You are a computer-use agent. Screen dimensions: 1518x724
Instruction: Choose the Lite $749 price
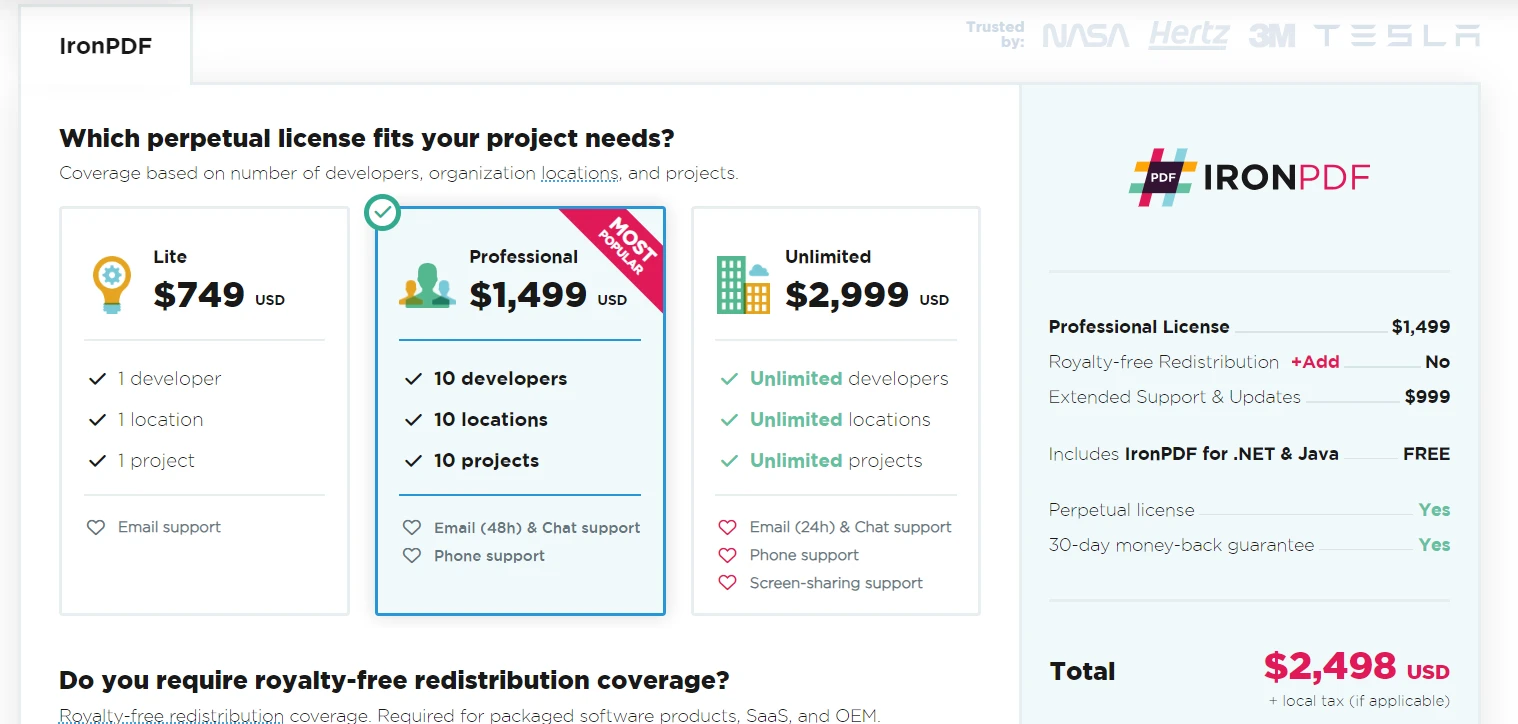[x=199, y=295]
